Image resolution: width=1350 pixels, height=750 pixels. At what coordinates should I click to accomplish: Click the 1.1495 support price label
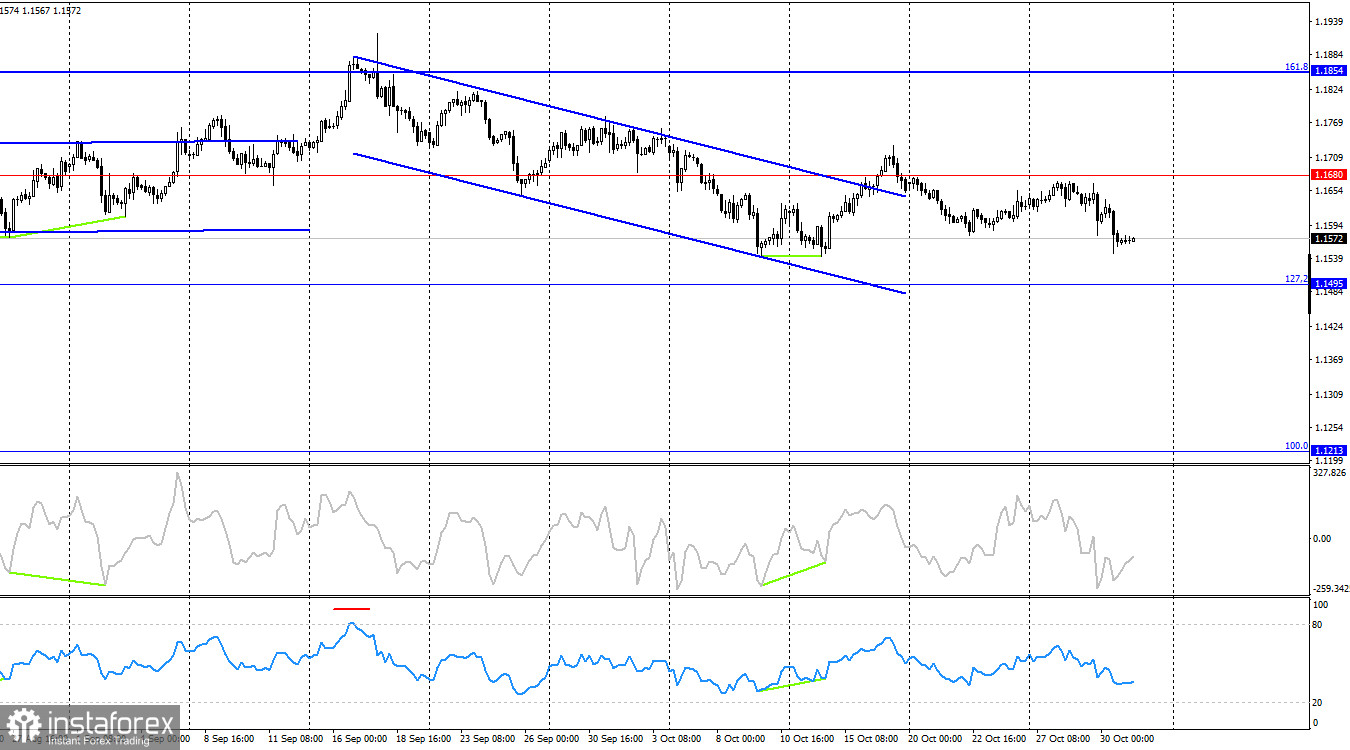1330,283
